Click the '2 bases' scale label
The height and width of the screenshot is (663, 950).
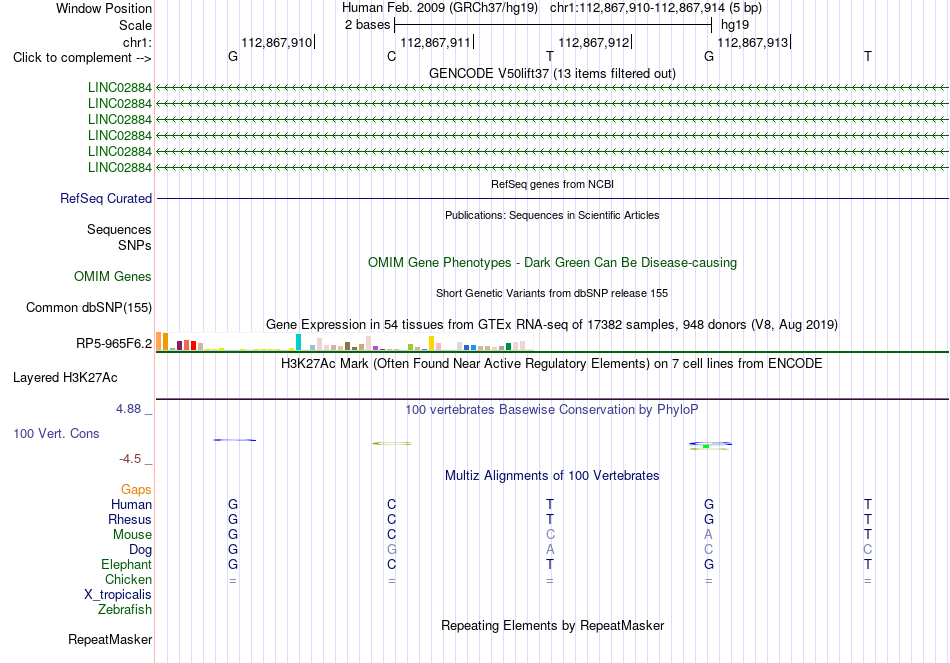(368, 25)
